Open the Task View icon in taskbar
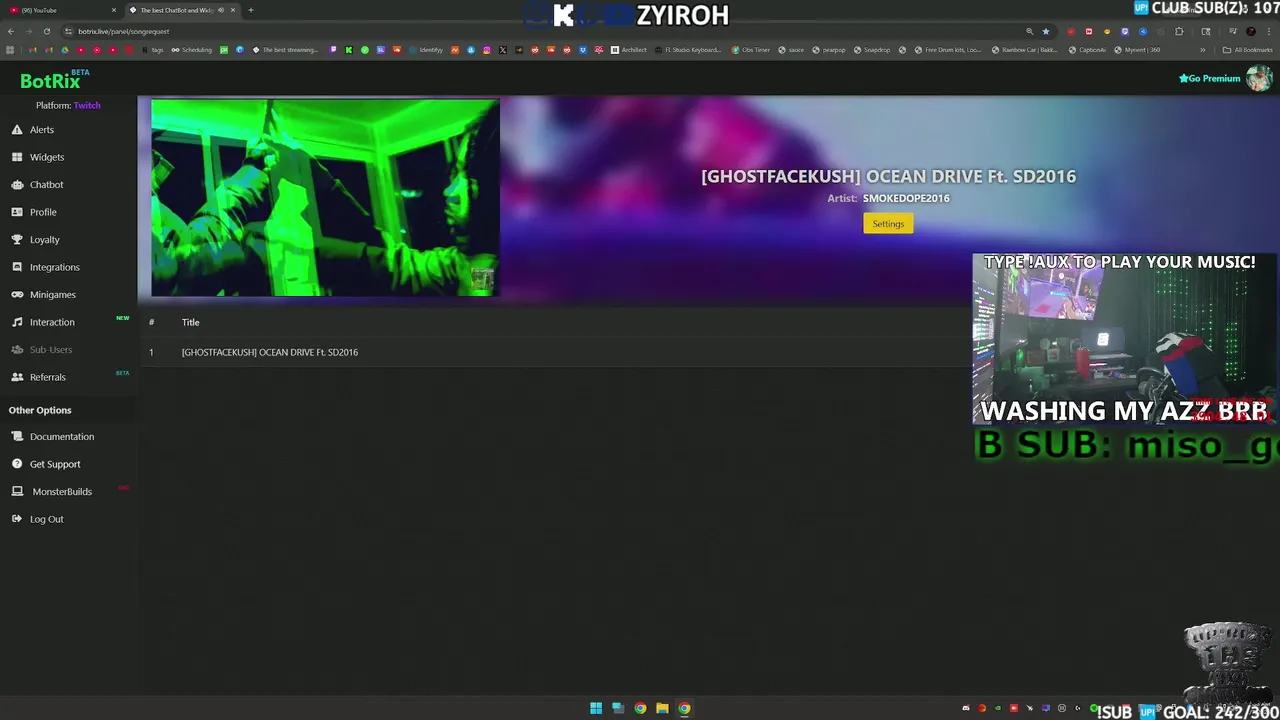The height and width of the screenshot is (720, 1280). (618, 708)
